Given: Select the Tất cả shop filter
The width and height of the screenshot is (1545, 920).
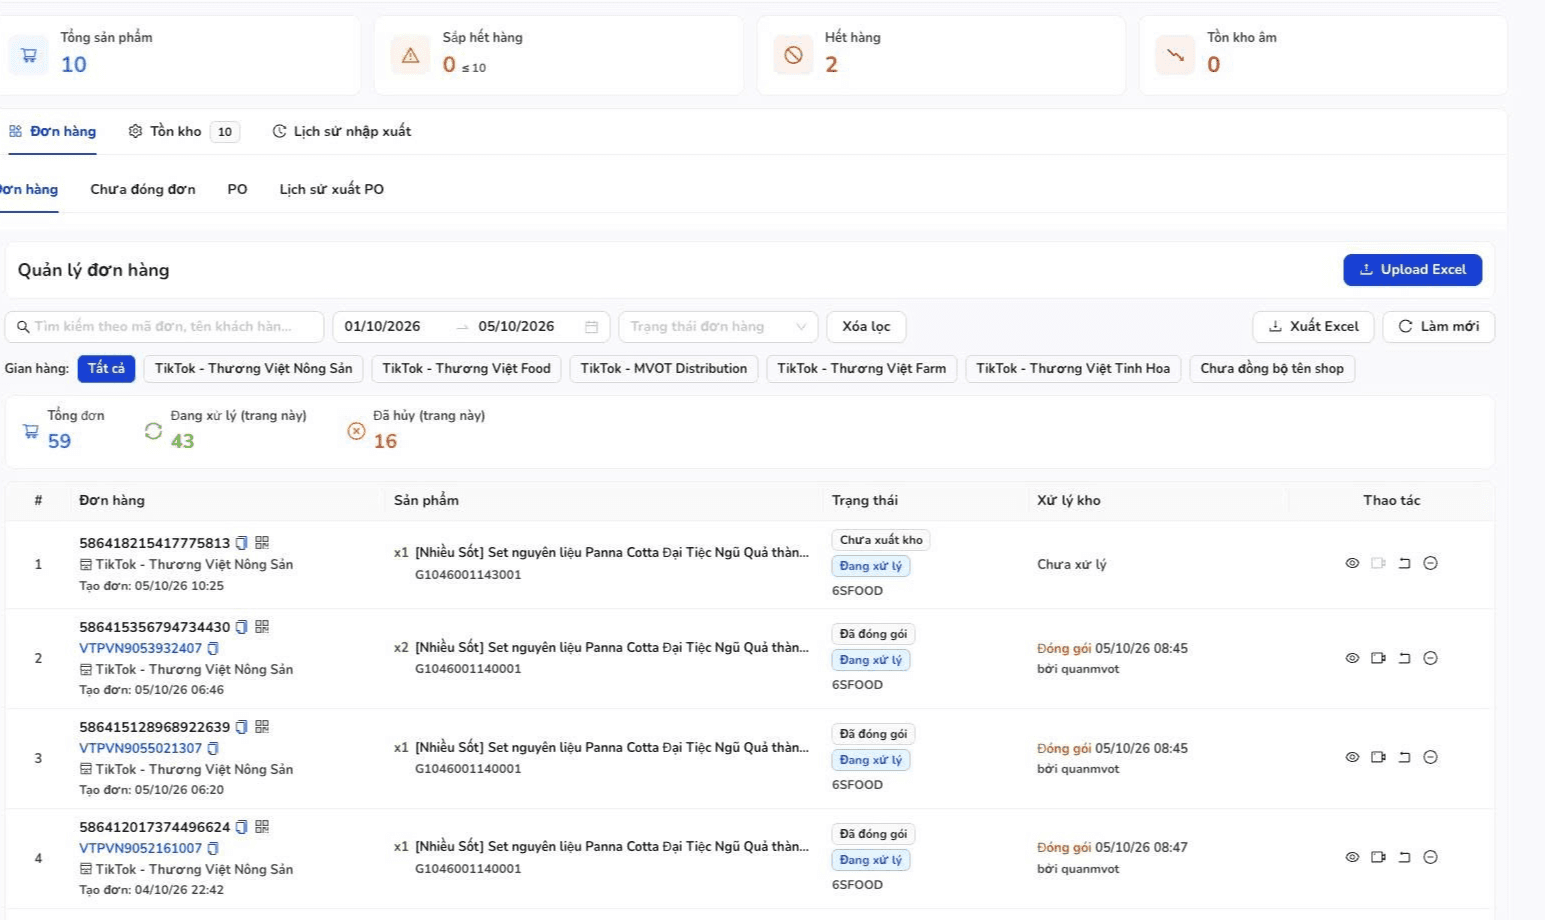Looking at the screenshot, I should [106, 368].
